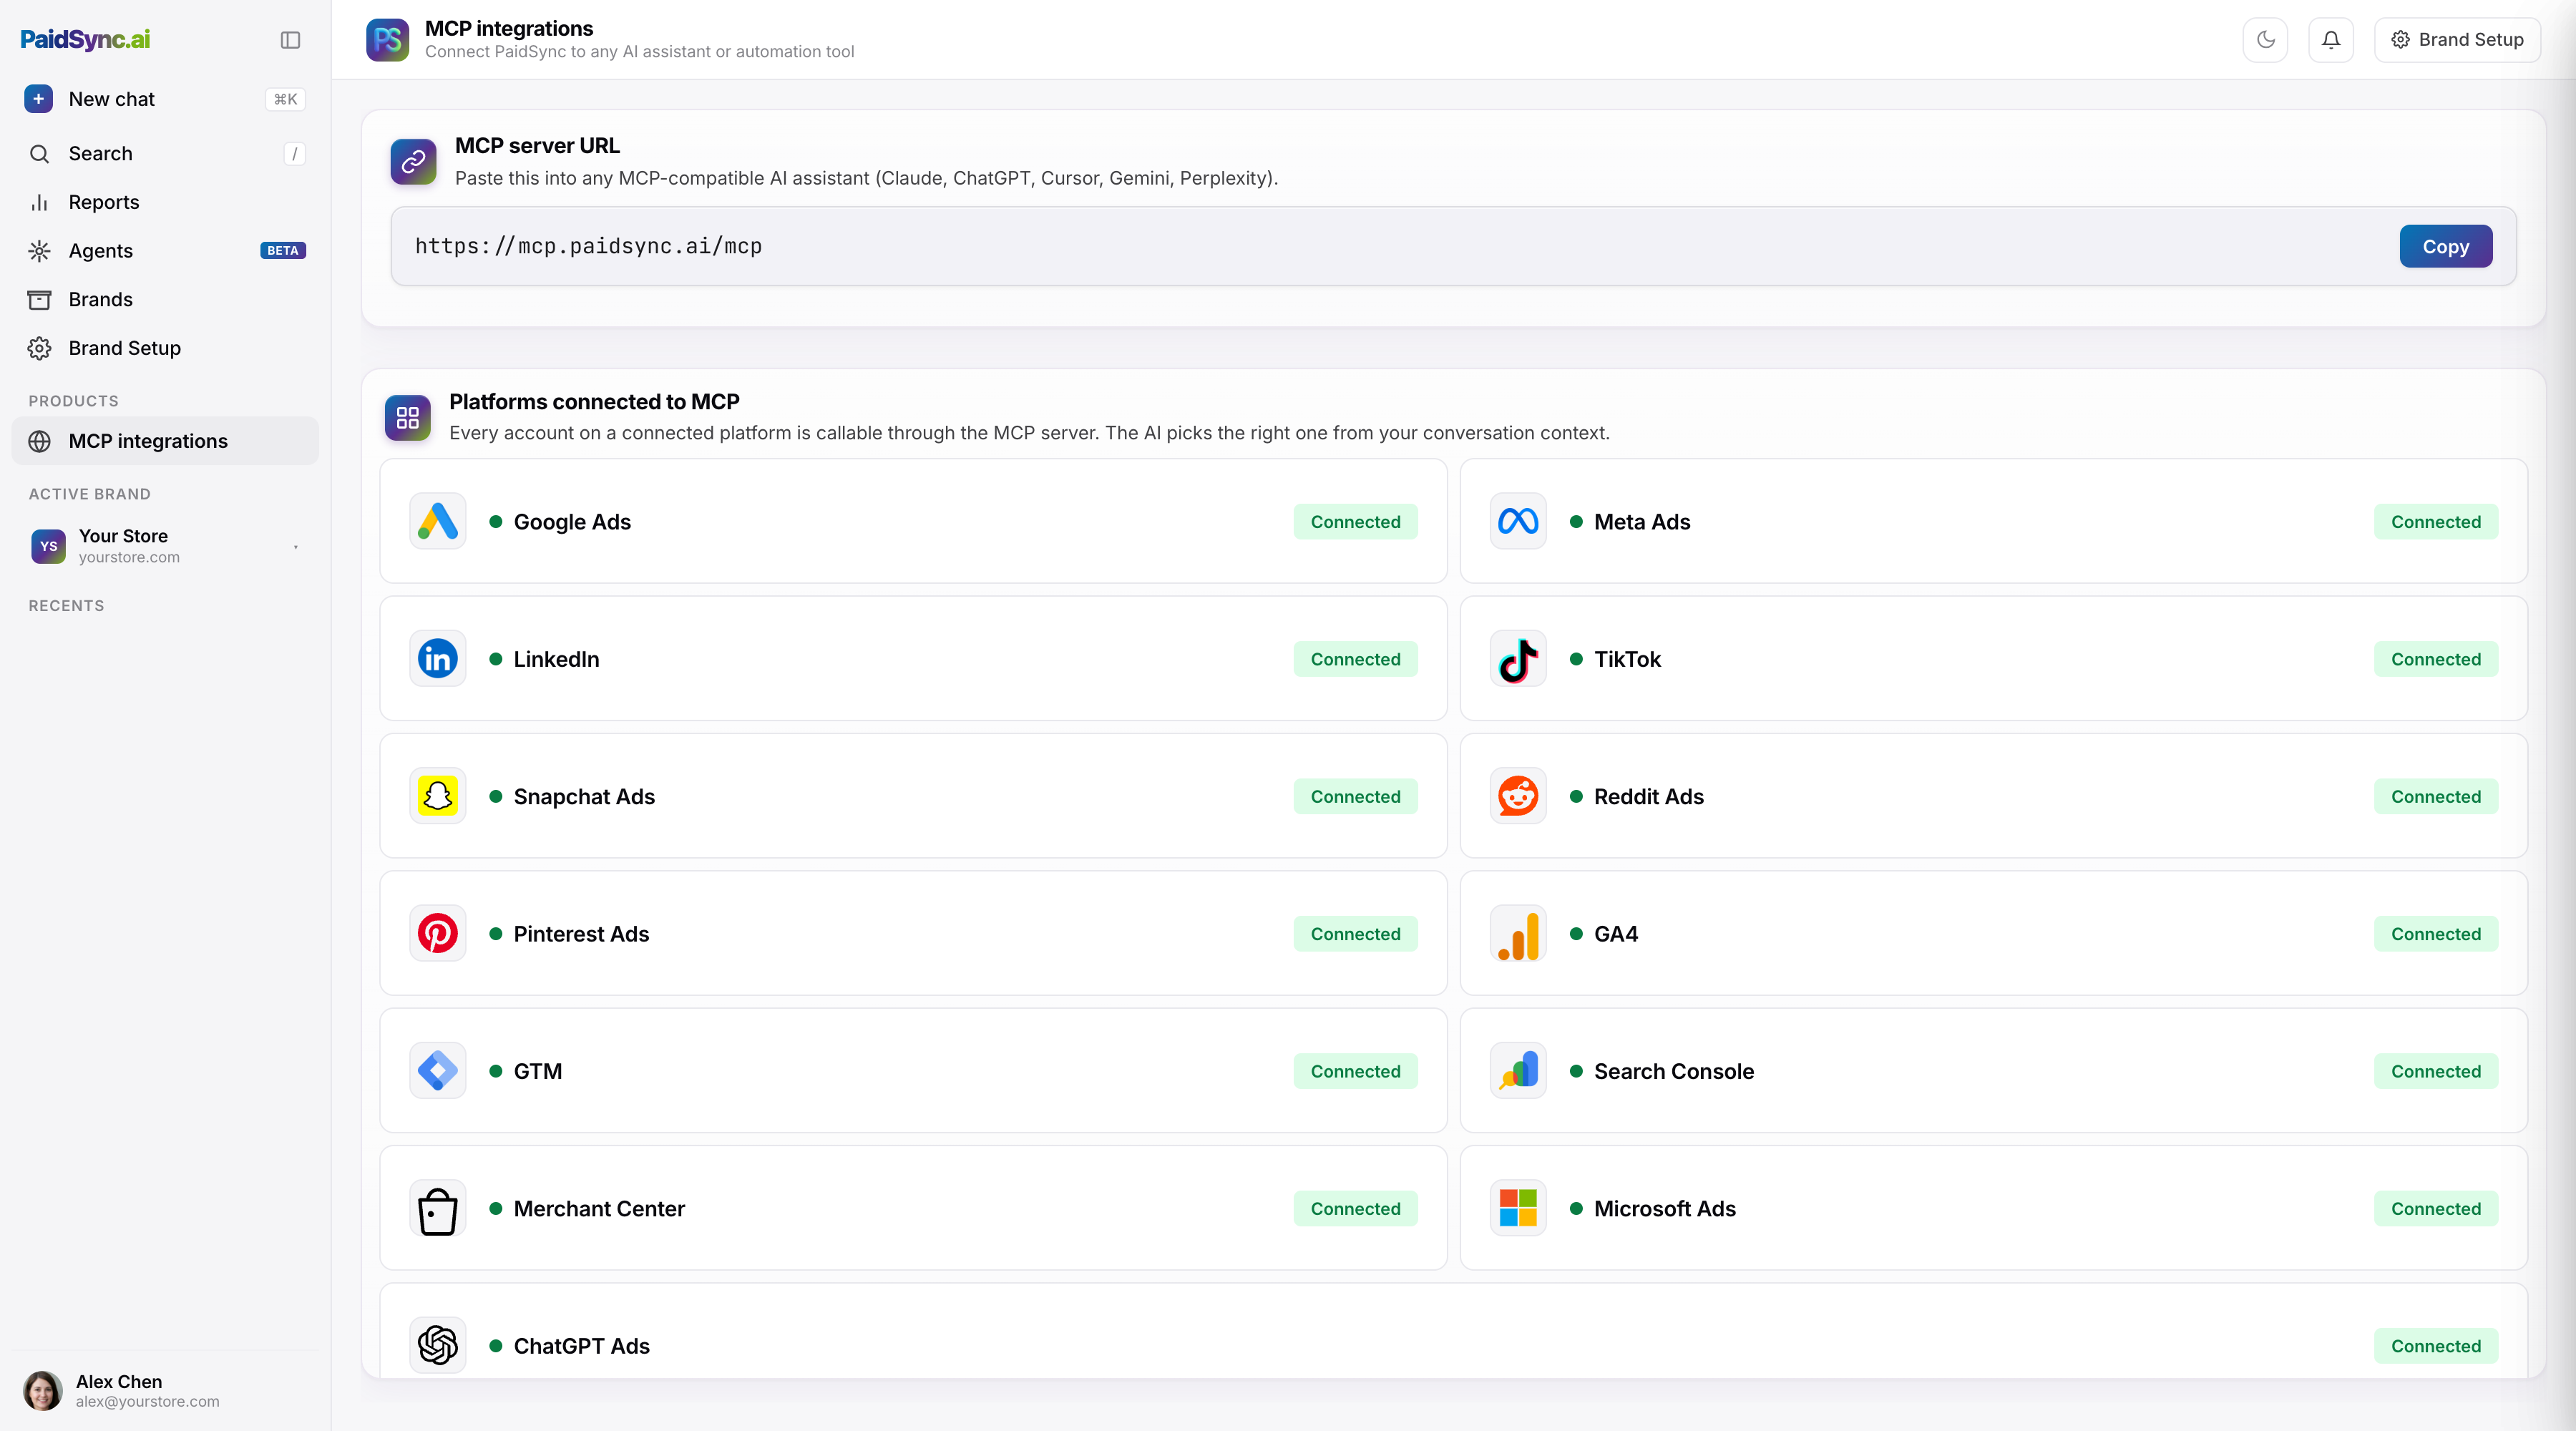Click the LinkedIn Connected badge
The height and width of the screenshot is (1431, 2576).
pos(1355,659)
